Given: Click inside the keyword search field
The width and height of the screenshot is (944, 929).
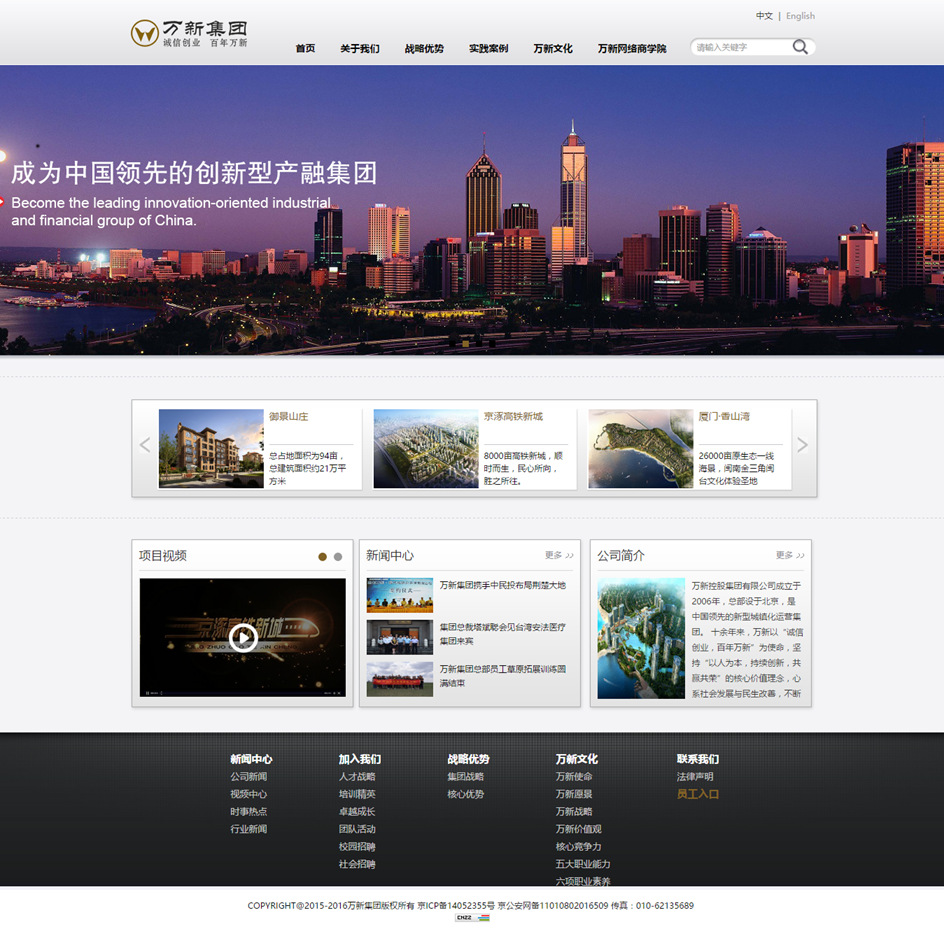Looking at the screenshot, I should [x=740, y=46].
